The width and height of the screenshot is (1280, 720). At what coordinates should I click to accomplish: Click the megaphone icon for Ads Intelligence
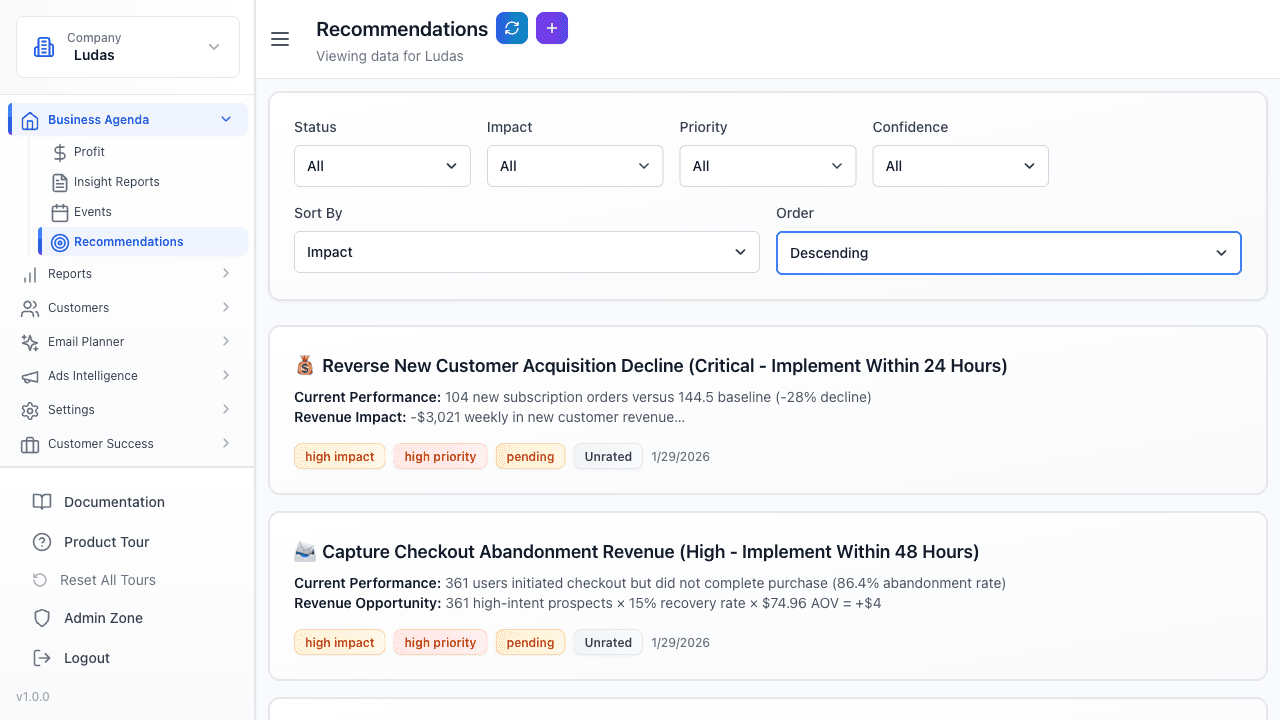[x=30, y=375]
